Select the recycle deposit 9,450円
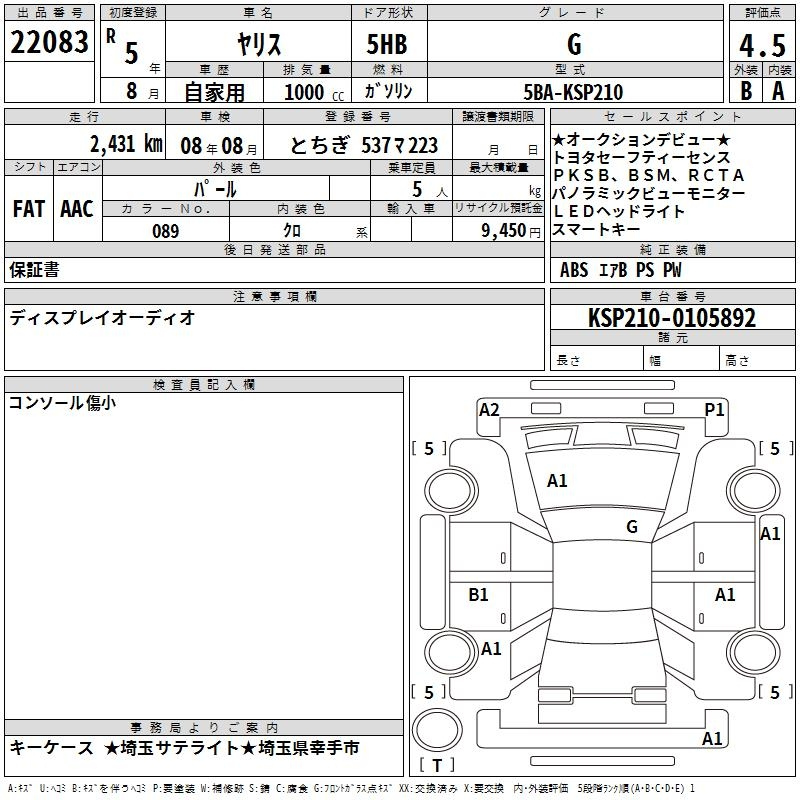800x800 pixels. pyautogui.click(x=511, y=231)
